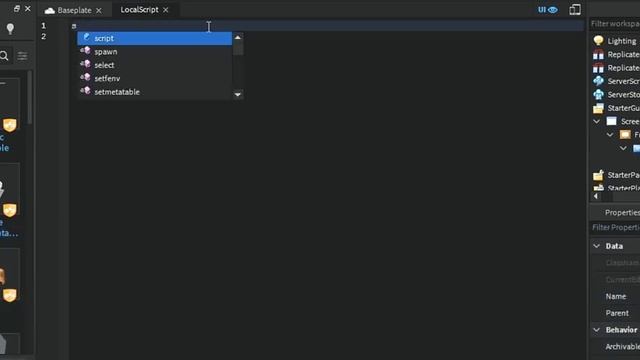Image resolution: width=640 pixels, height=360 pixels.
Task: Select ServerScriptService icon in Explorer
Action: pyautogui.click(x=598, y=81)
